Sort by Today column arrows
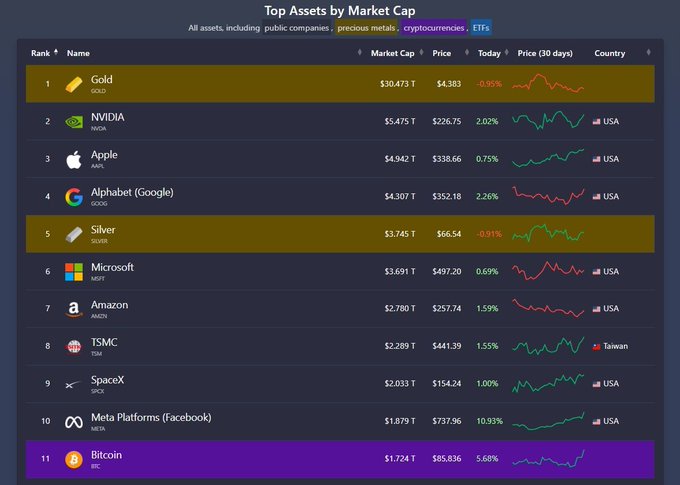 (x=506, y=52)
